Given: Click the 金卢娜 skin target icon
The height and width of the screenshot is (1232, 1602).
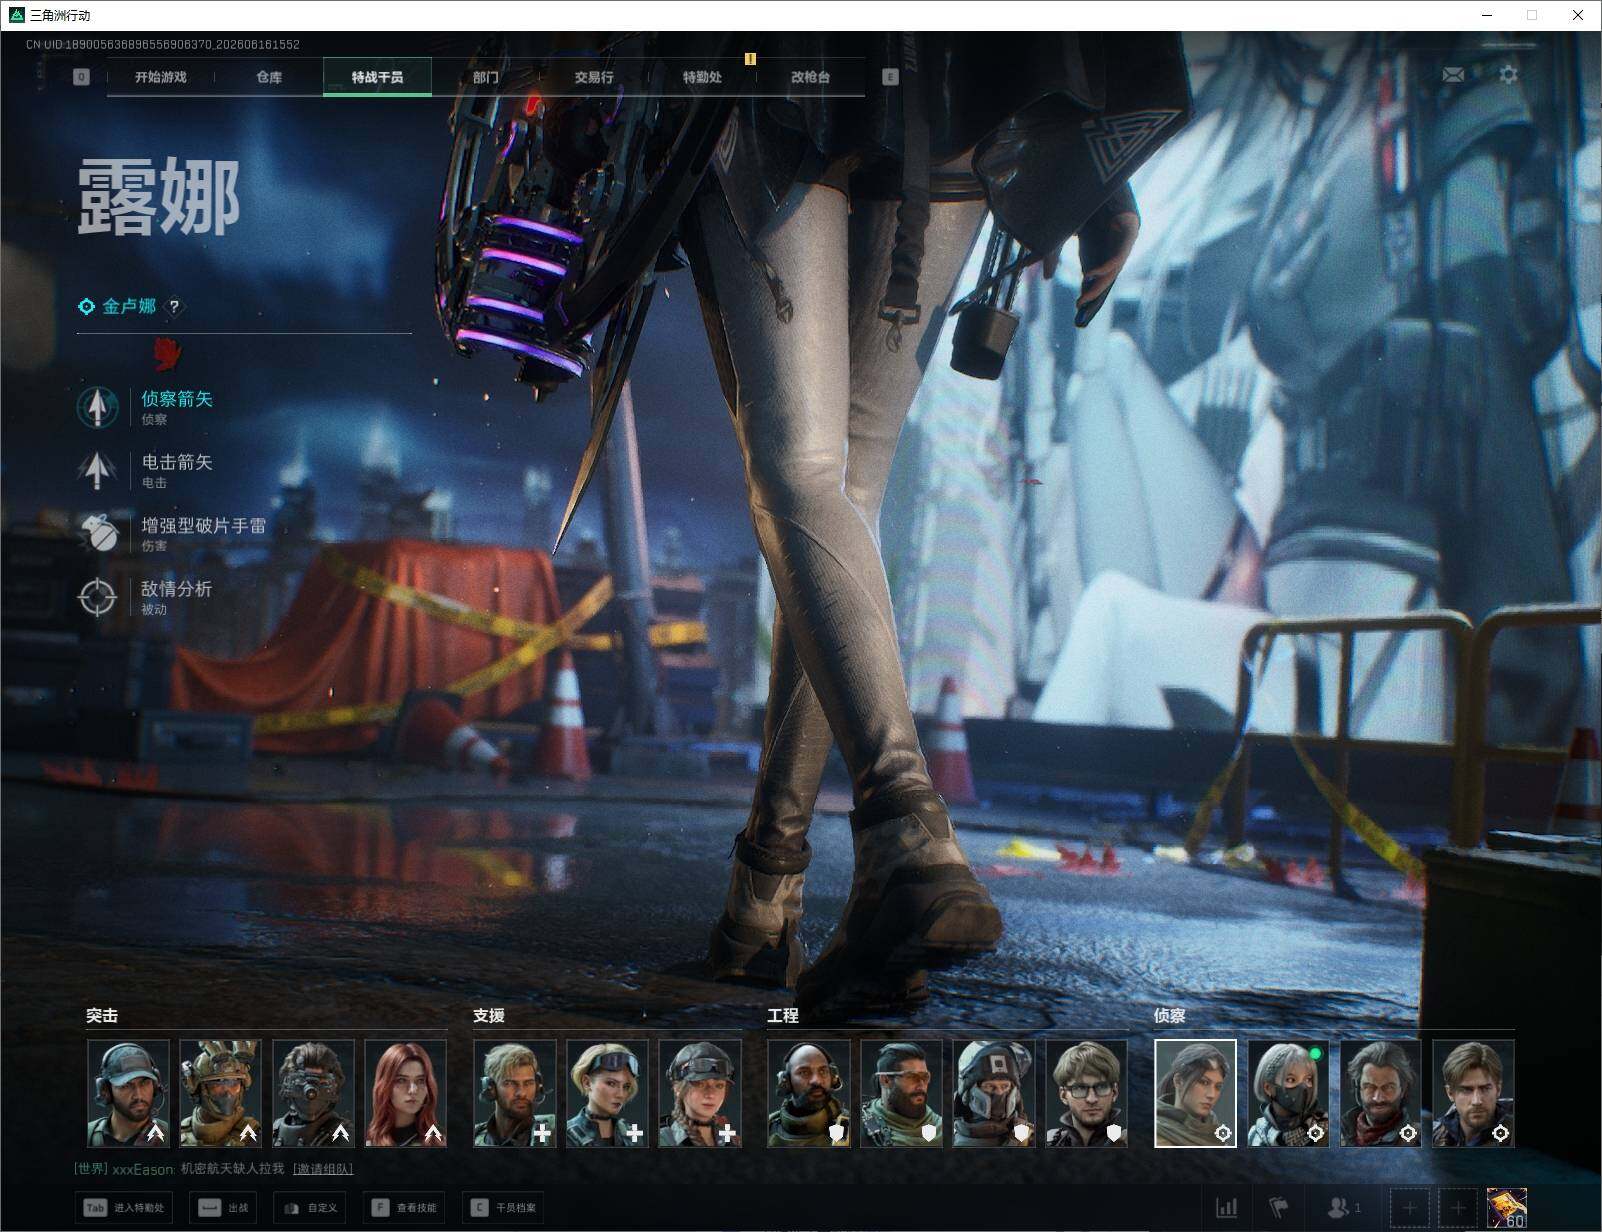Looking at the screenshot, I should (87, 307).
